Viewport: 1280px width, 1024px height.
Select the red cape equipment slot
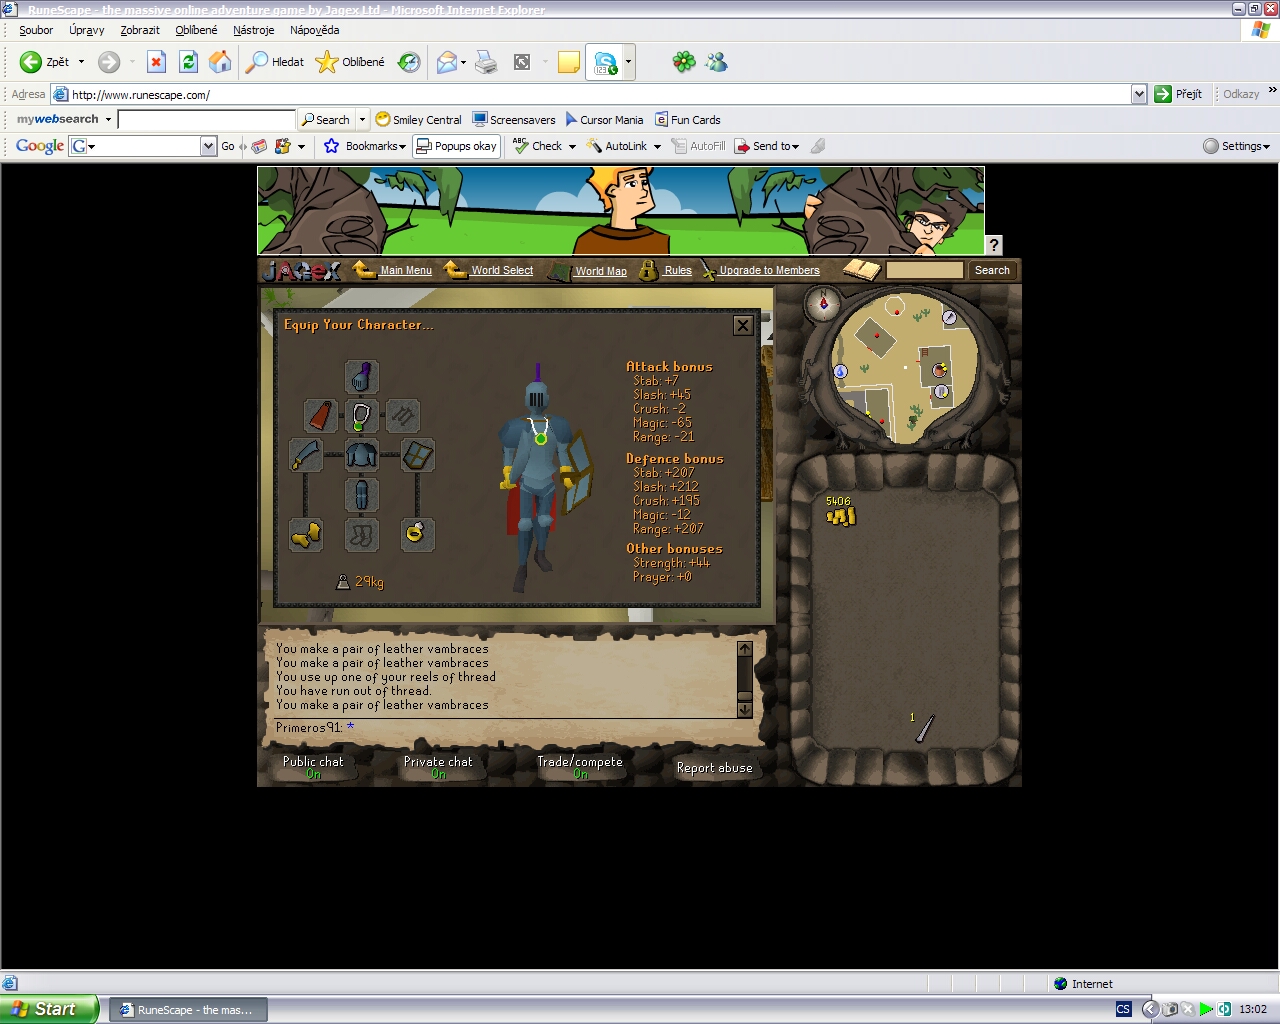click(321, 415)
